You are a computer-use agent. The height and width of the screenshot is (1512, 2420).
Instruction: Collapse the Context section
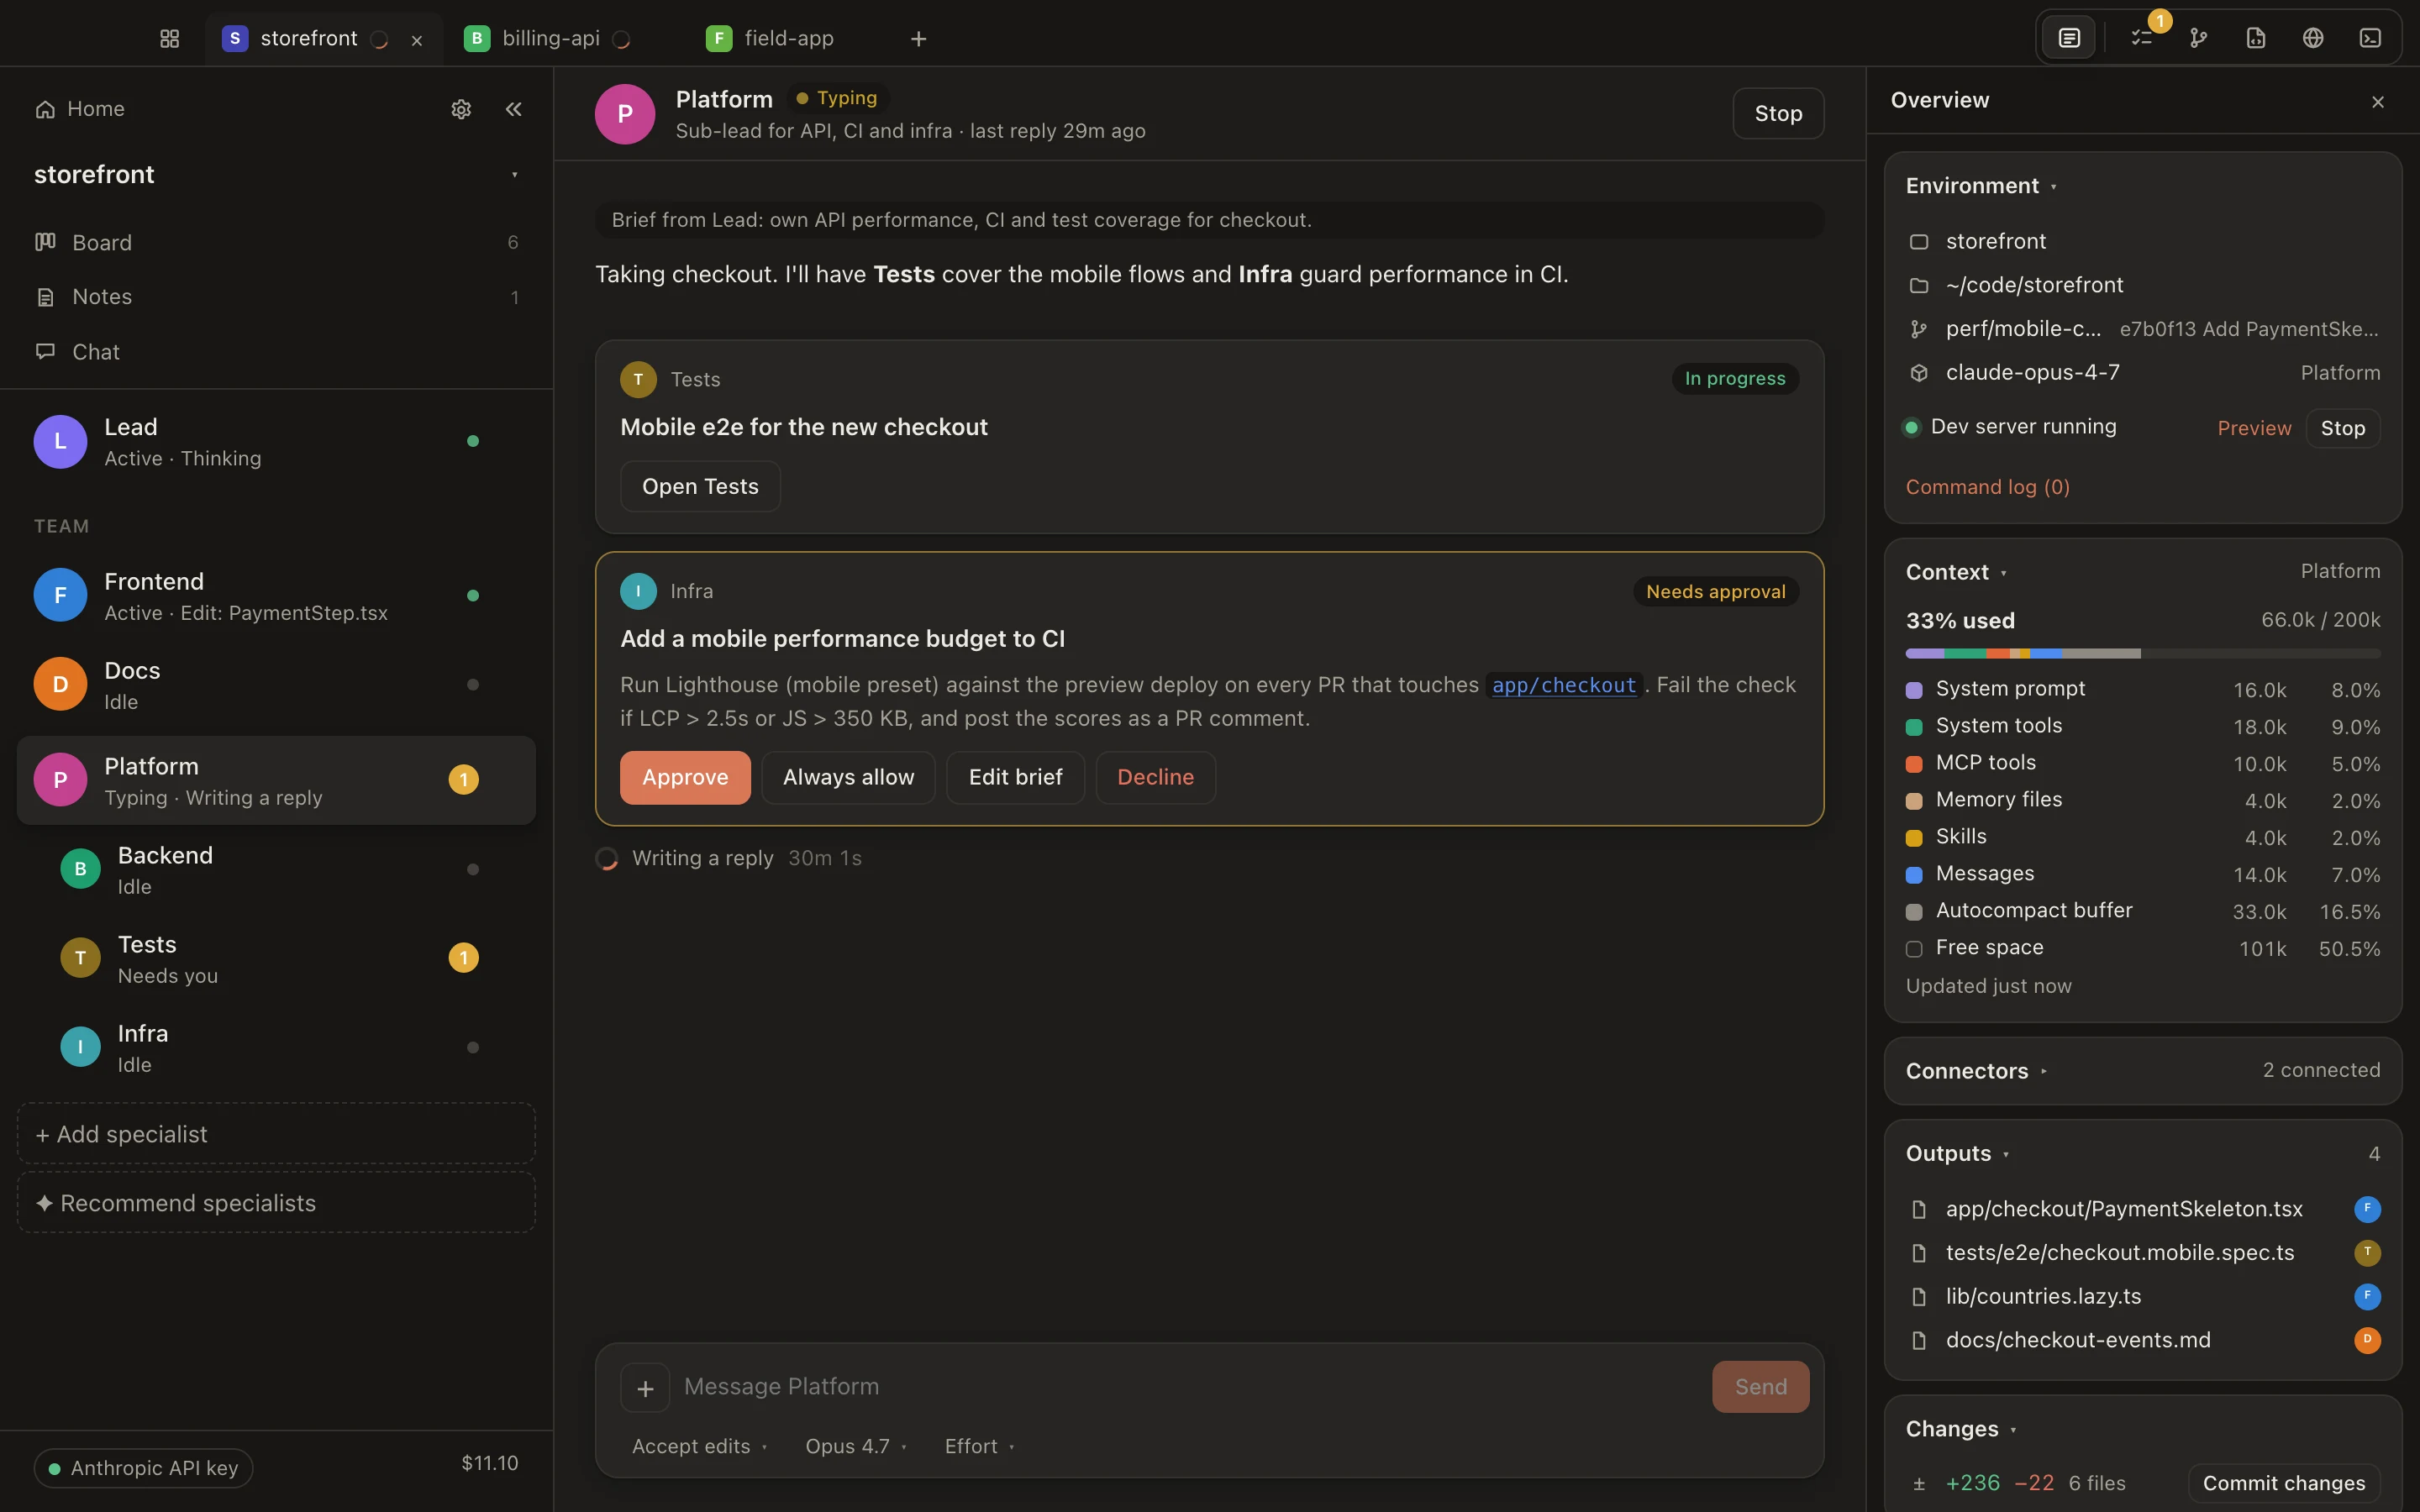pos(1956,572)
